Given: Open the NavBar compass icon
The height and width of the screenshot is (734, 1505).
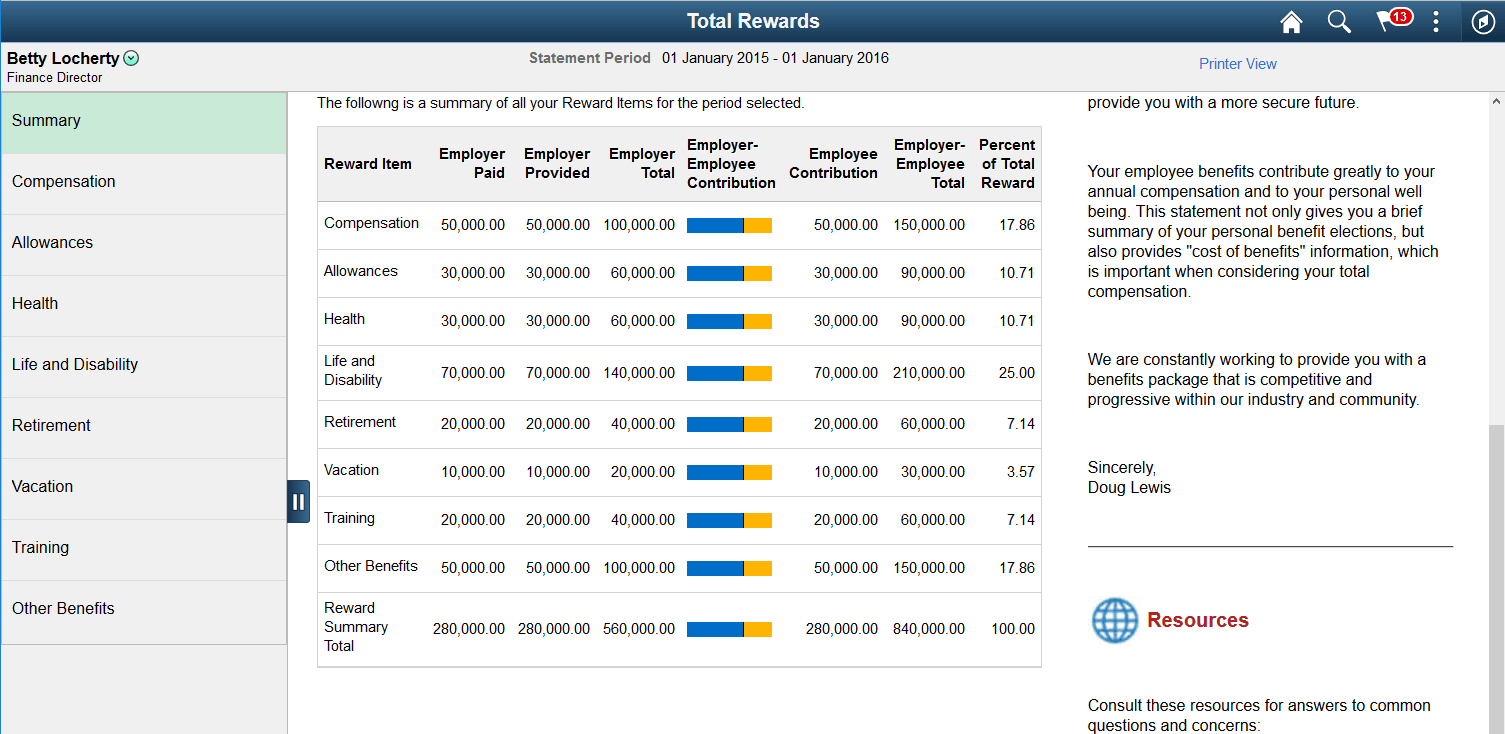Looking at the screenshot, I should (x=1483, y=21).
